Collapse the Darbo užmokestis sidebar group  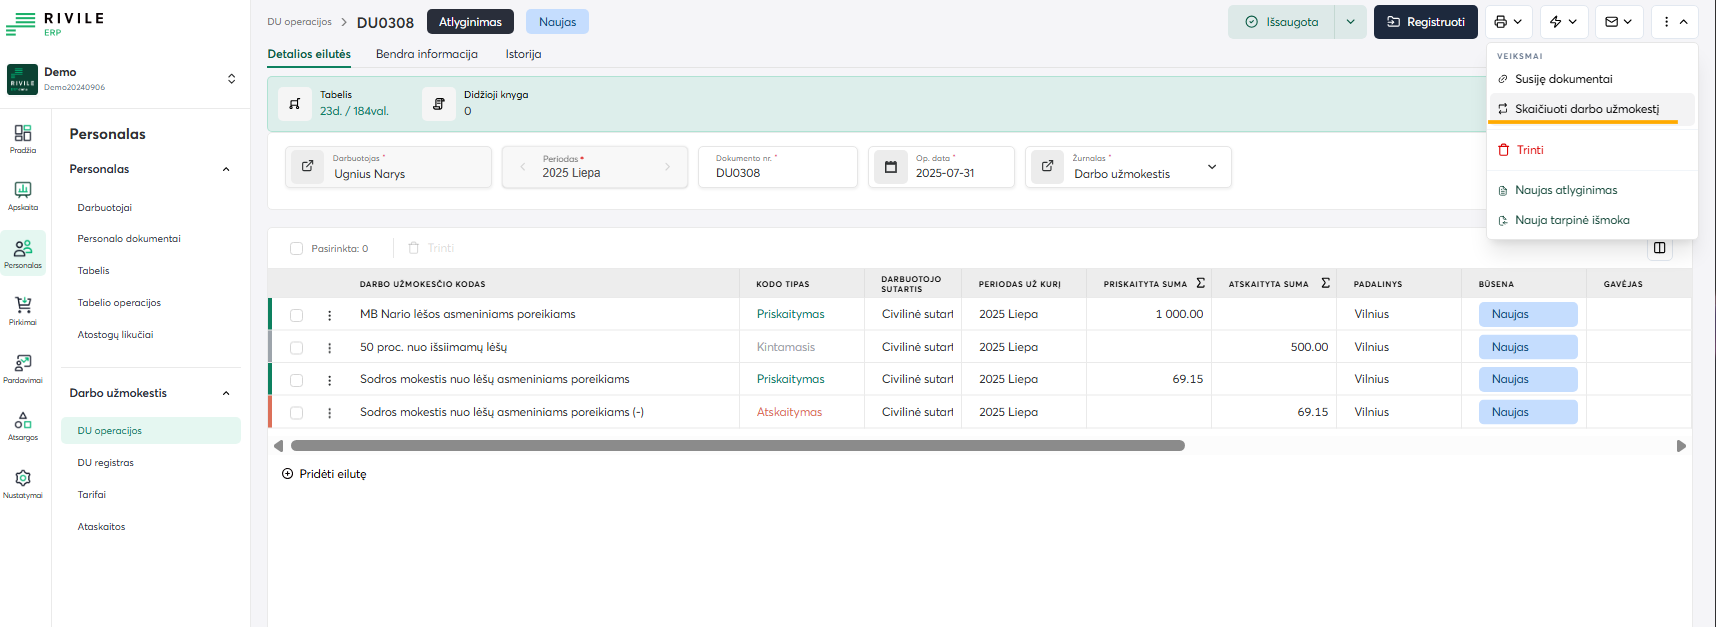pos(226,393)
